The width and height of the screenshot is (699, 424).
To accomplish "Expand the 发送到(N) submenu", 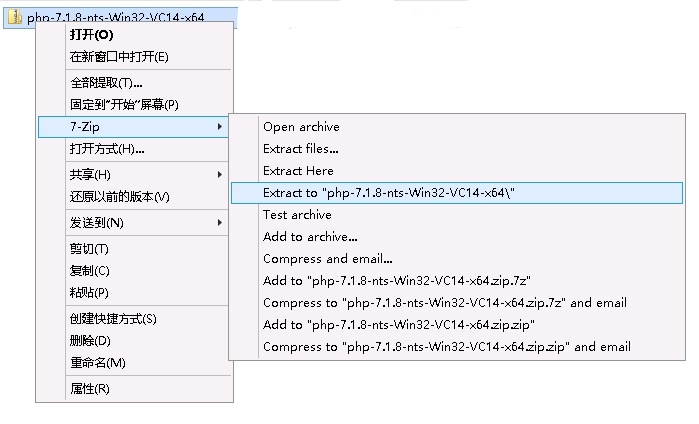I will pos(219,223).
